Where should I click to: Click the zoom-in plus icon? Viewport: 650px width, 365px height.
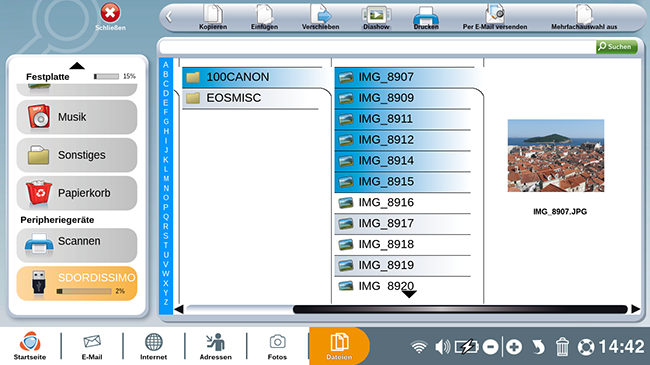click(x=514, y=347)
